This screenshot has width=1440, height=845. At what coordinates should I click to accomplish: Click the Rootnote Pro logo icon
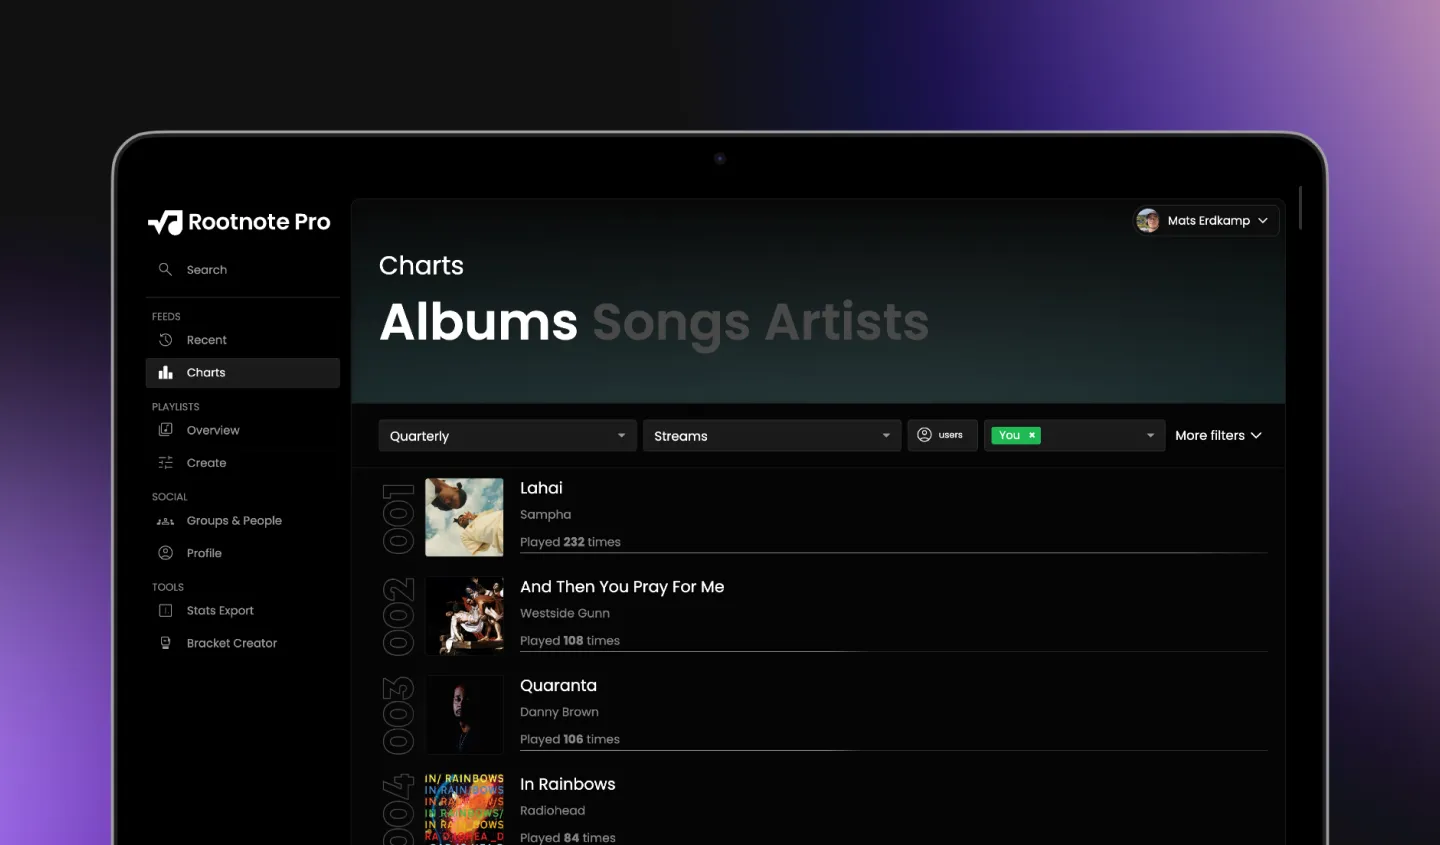click(166, 222)
